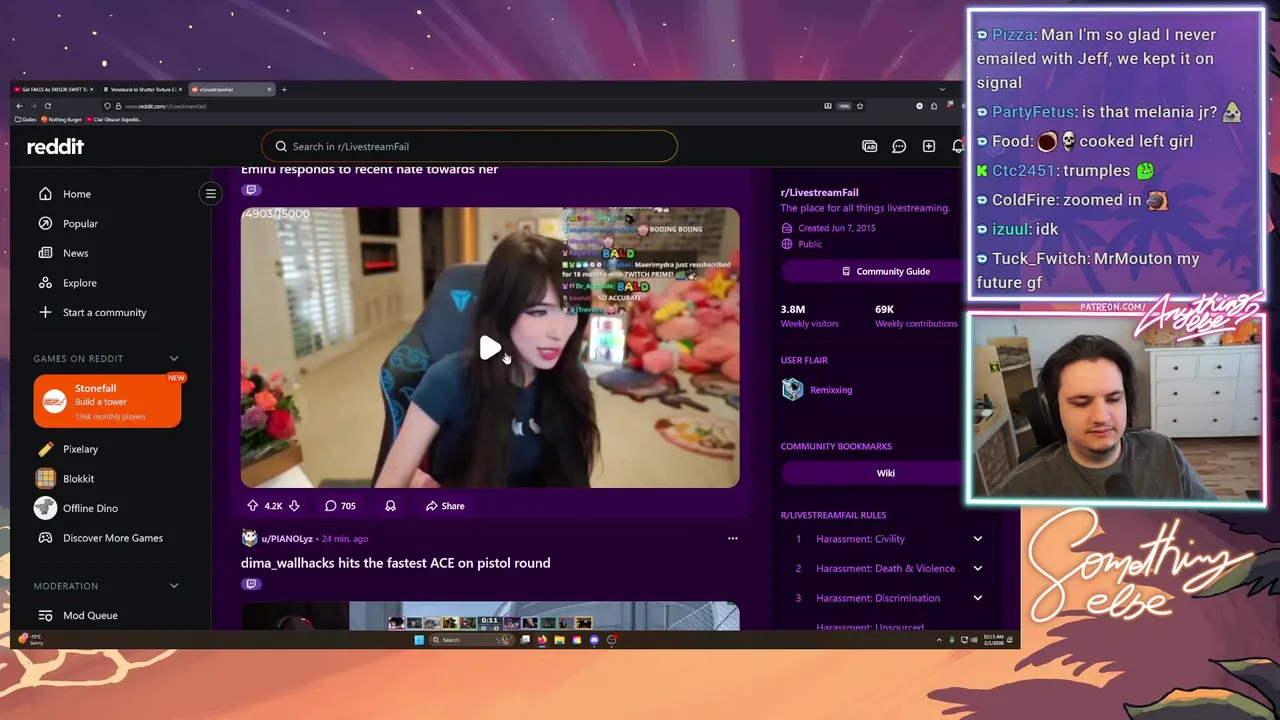Collapse the sidebar with the hamburger button
Viewport: 1280px width, 720px height.
pos(210,193)
